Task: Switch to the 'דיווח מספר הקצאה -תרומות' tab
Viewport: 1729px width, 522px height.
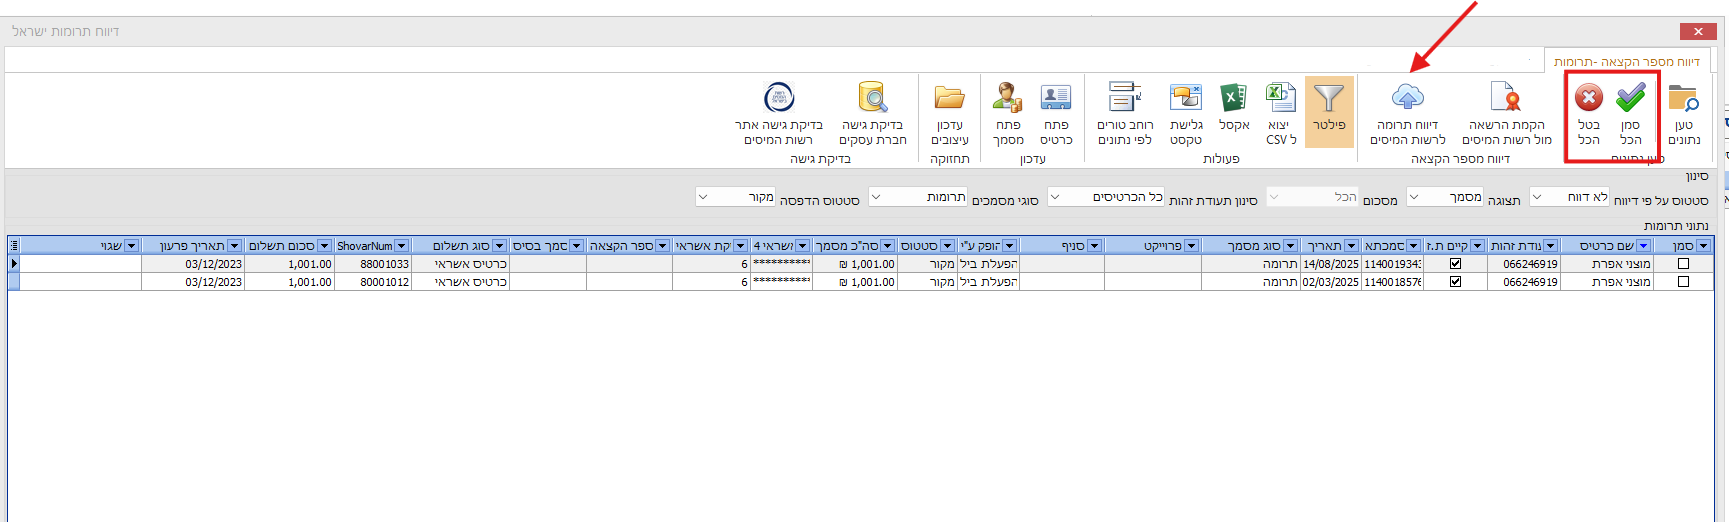Action: (x=1626, y=62)
